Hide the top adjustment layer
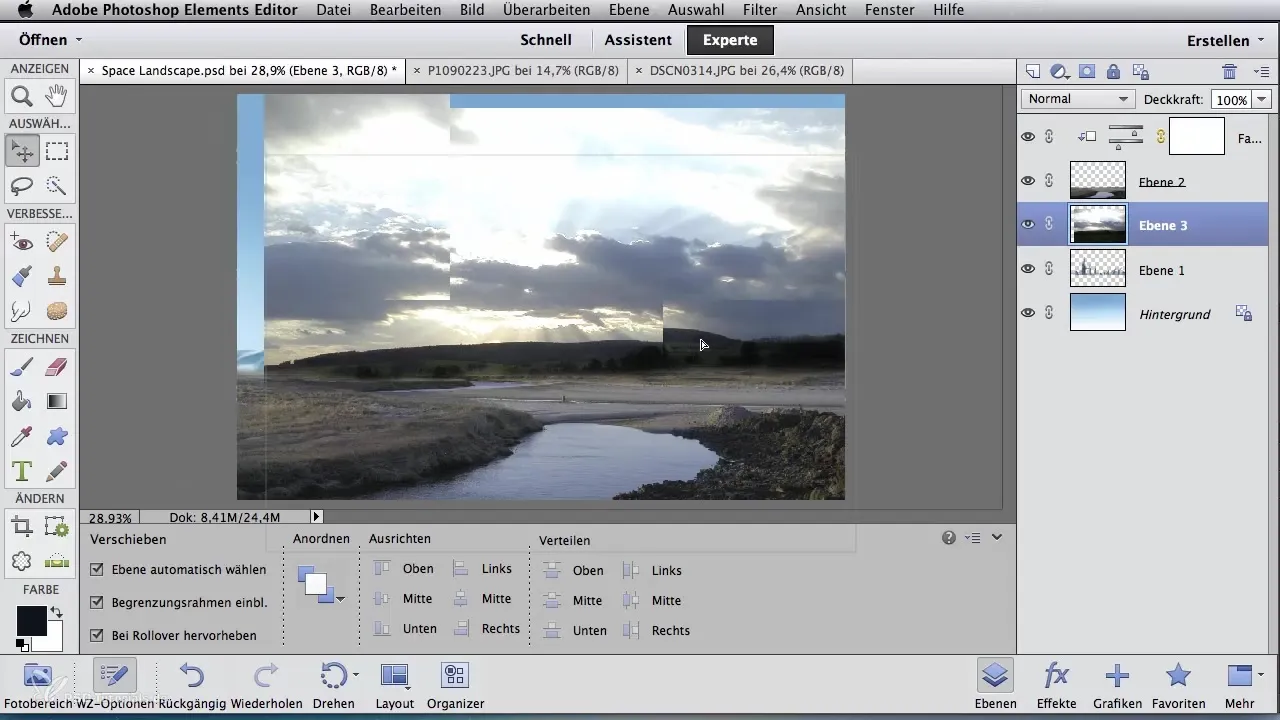The image size is (1280, 720). coord(1028,137)
